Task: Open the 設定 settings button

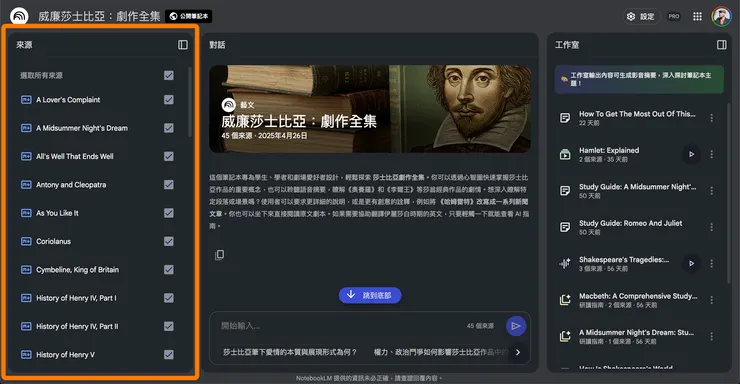Action: (641, 17)
